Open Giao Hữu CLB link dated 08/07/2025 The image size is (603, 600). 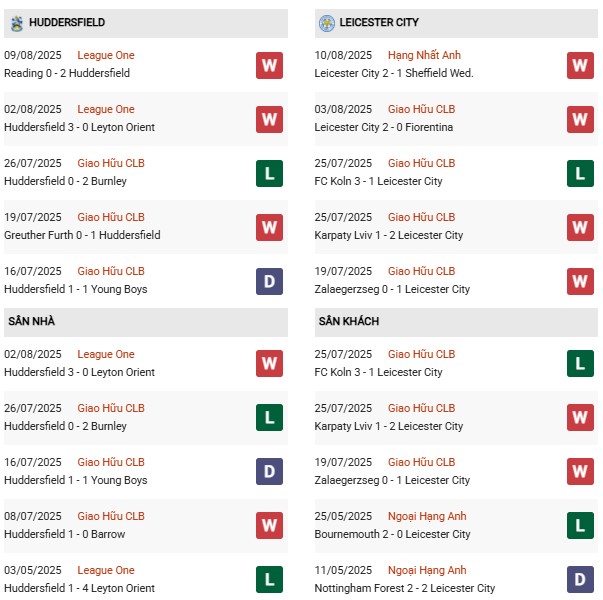pos(111,516)
